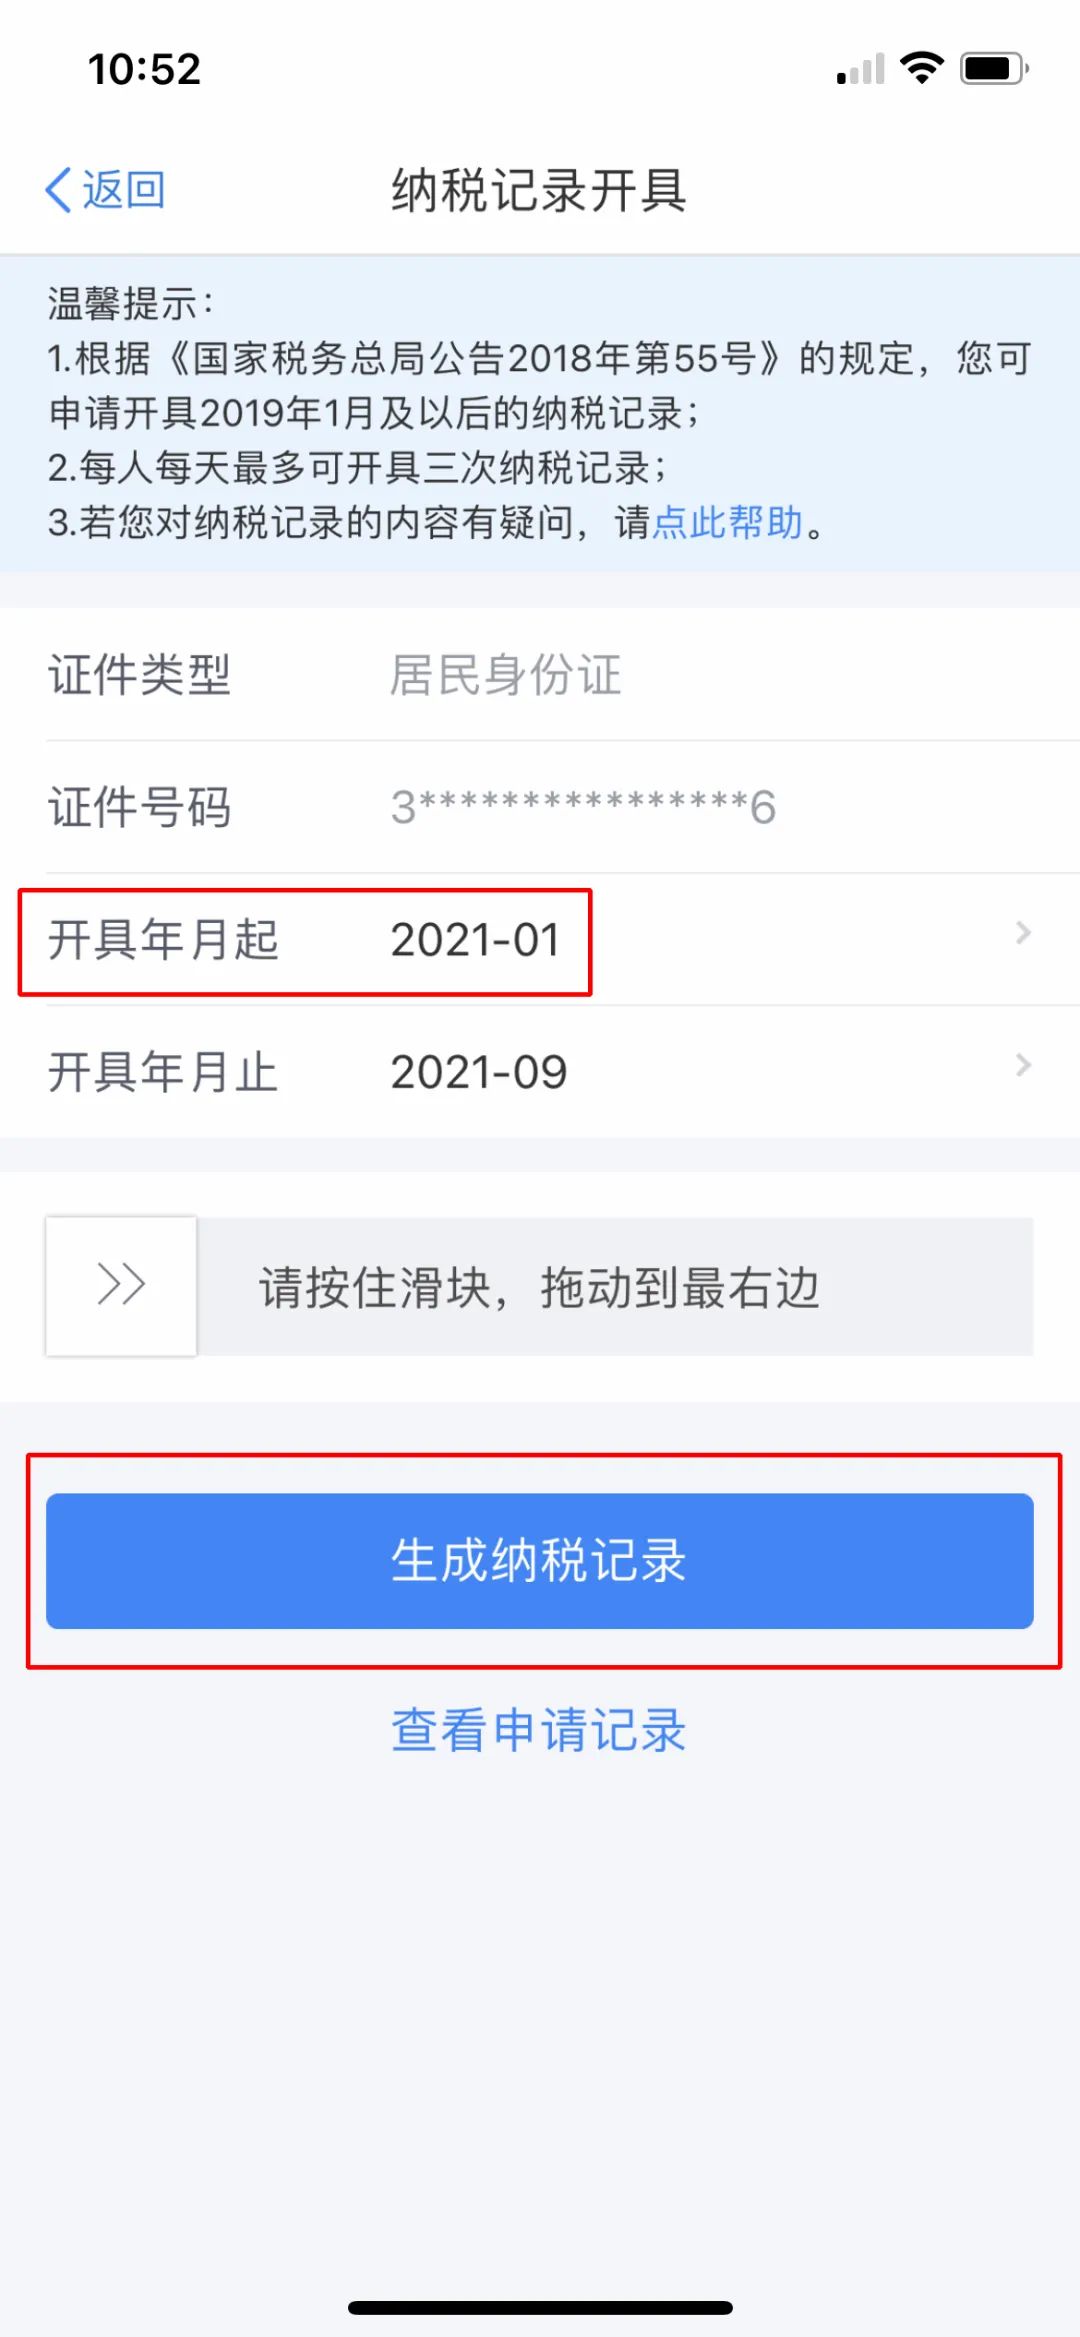This screenshot has height=2337, width=1080.
Task: Open the 点此帮助 help link
Action: coord(728,522)
